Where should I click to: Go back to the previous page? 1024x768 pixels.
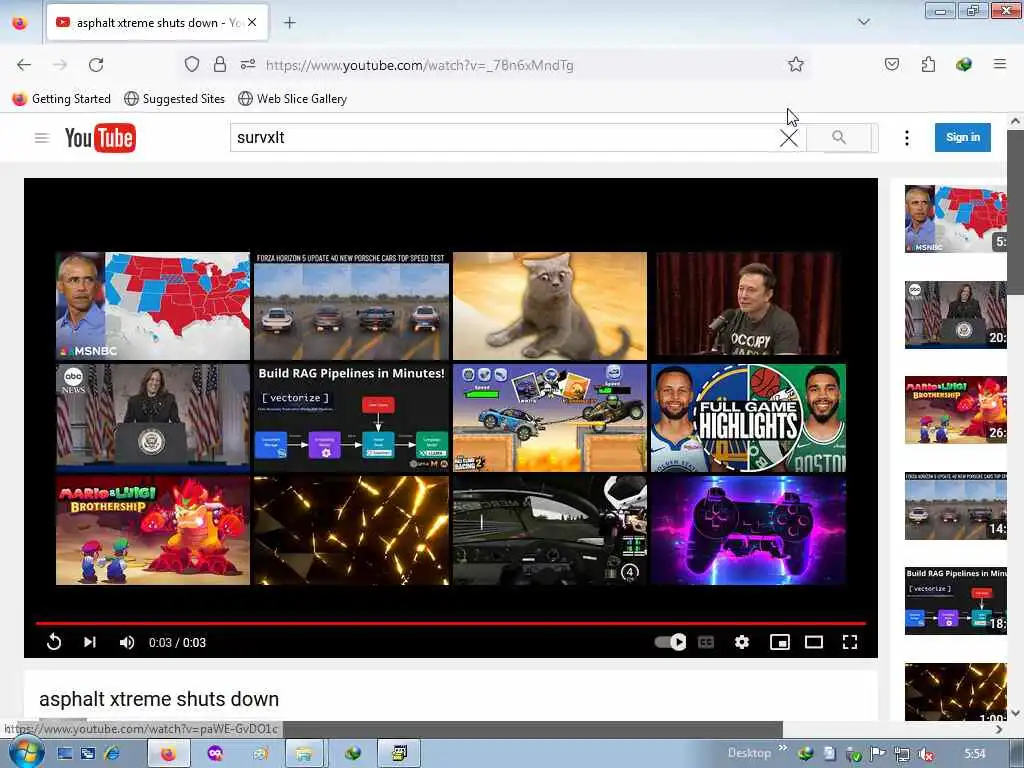(x=24, y=65)
